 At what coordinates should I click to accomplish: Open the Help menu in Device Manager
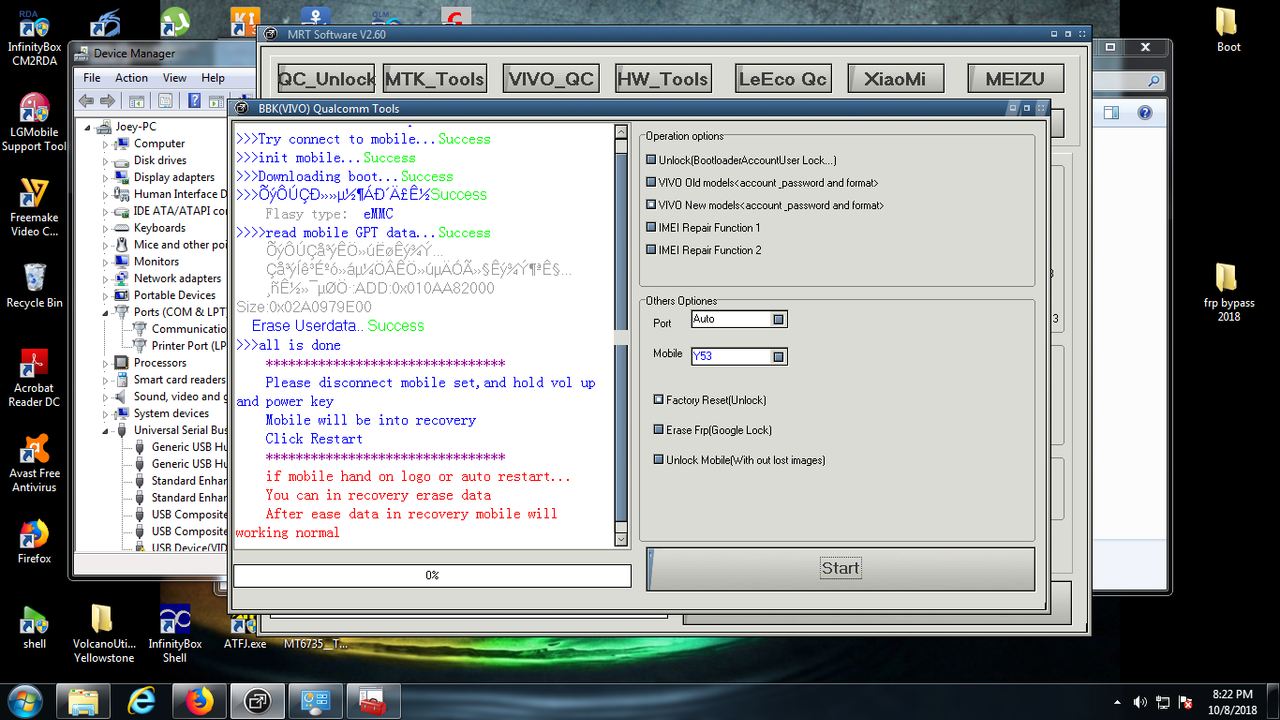click(x=213, y=77)
